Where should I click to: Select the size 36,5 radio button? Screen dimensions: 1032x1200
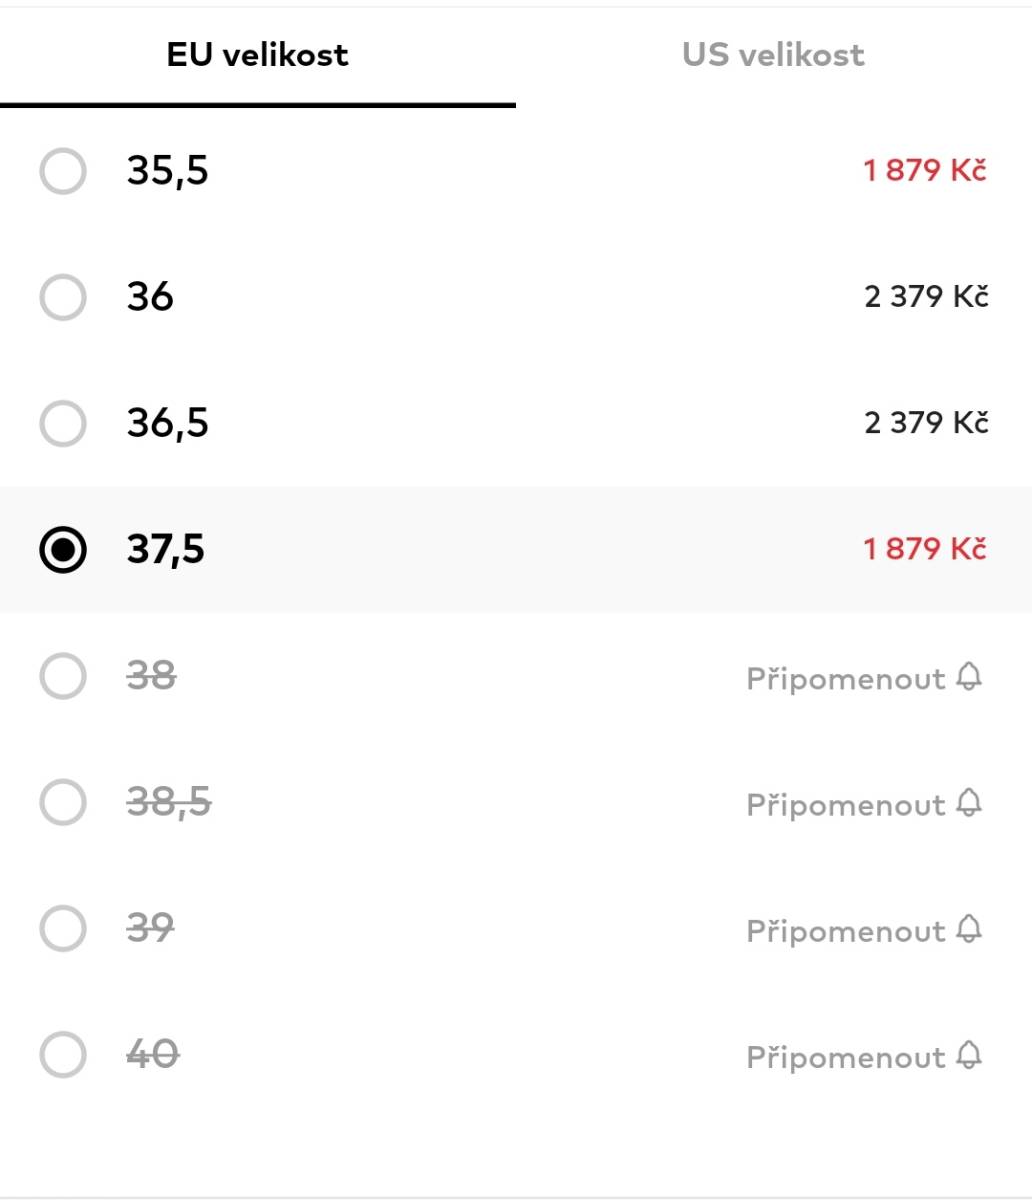(63, 423)
